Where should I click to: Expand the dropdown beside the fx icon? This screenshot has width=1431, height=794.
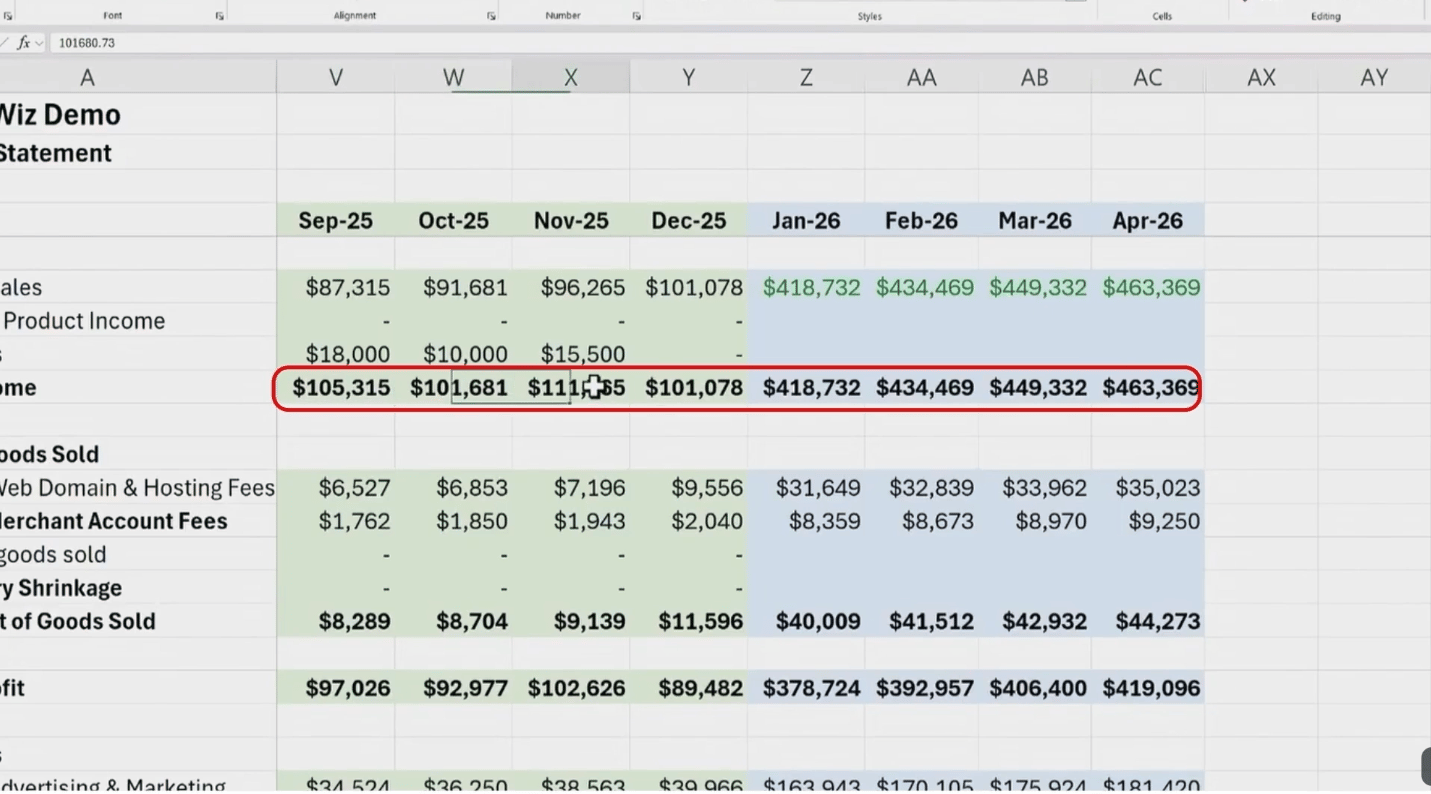point(39,43)
